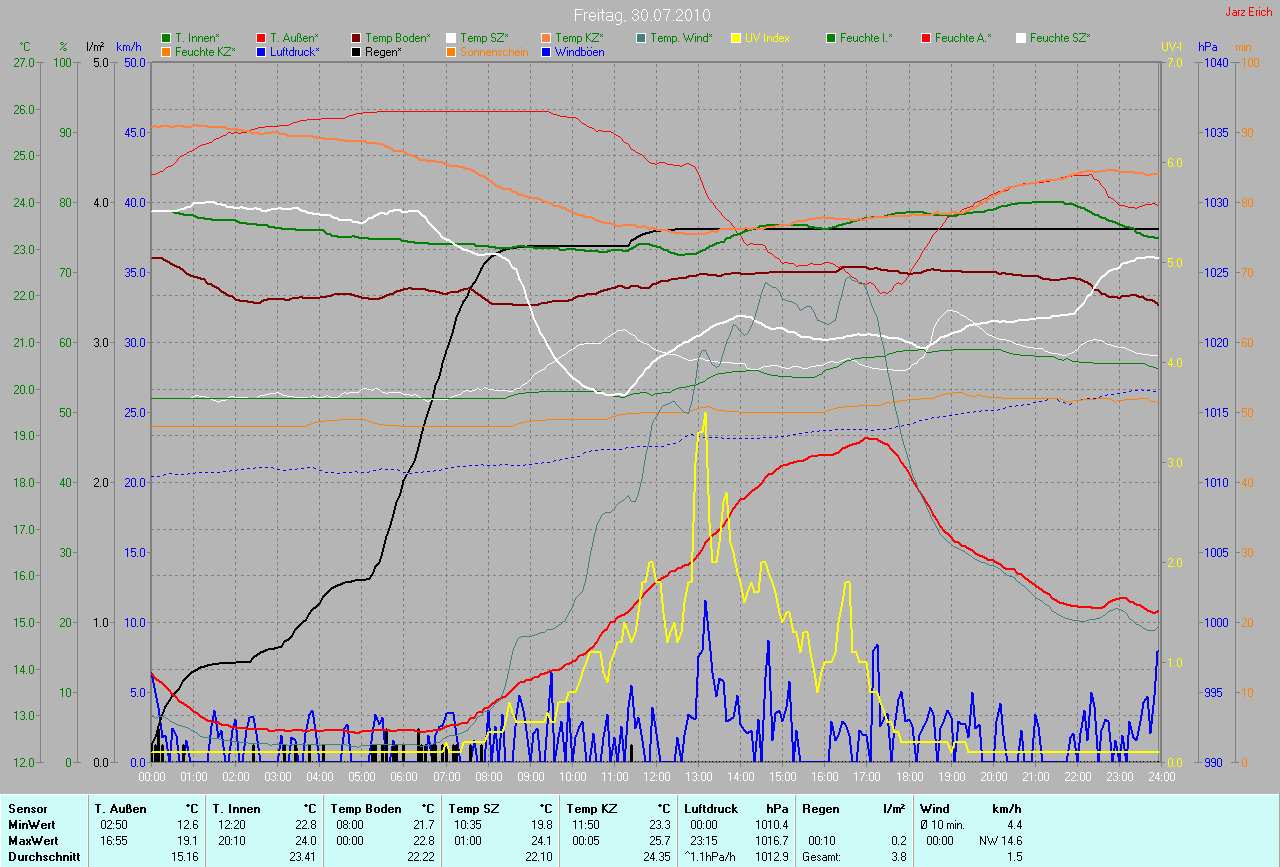Click the Jarz Erich label
This screenshot has height=867, width=1280.
pyautogui.click(x=1250, y=12)
